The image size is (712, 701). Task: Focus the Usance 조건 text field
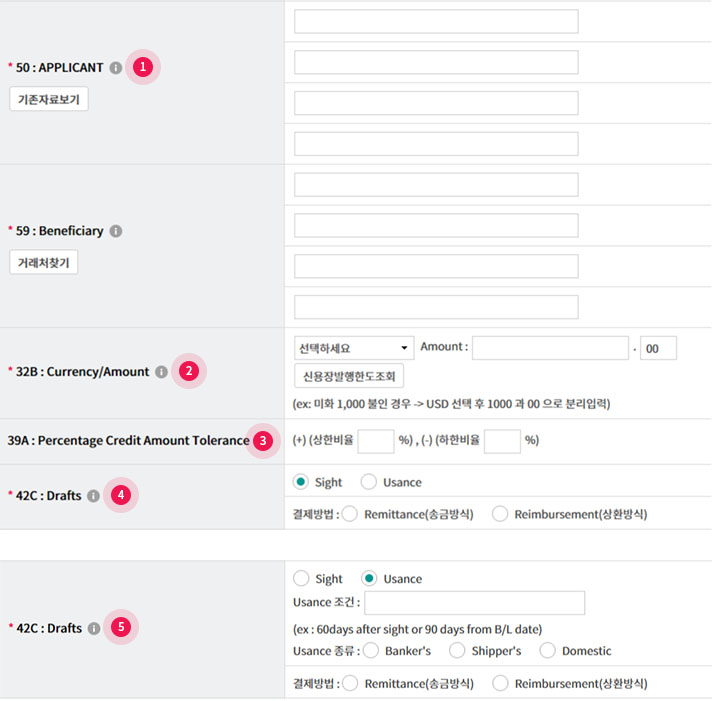(x=475, y=603)
